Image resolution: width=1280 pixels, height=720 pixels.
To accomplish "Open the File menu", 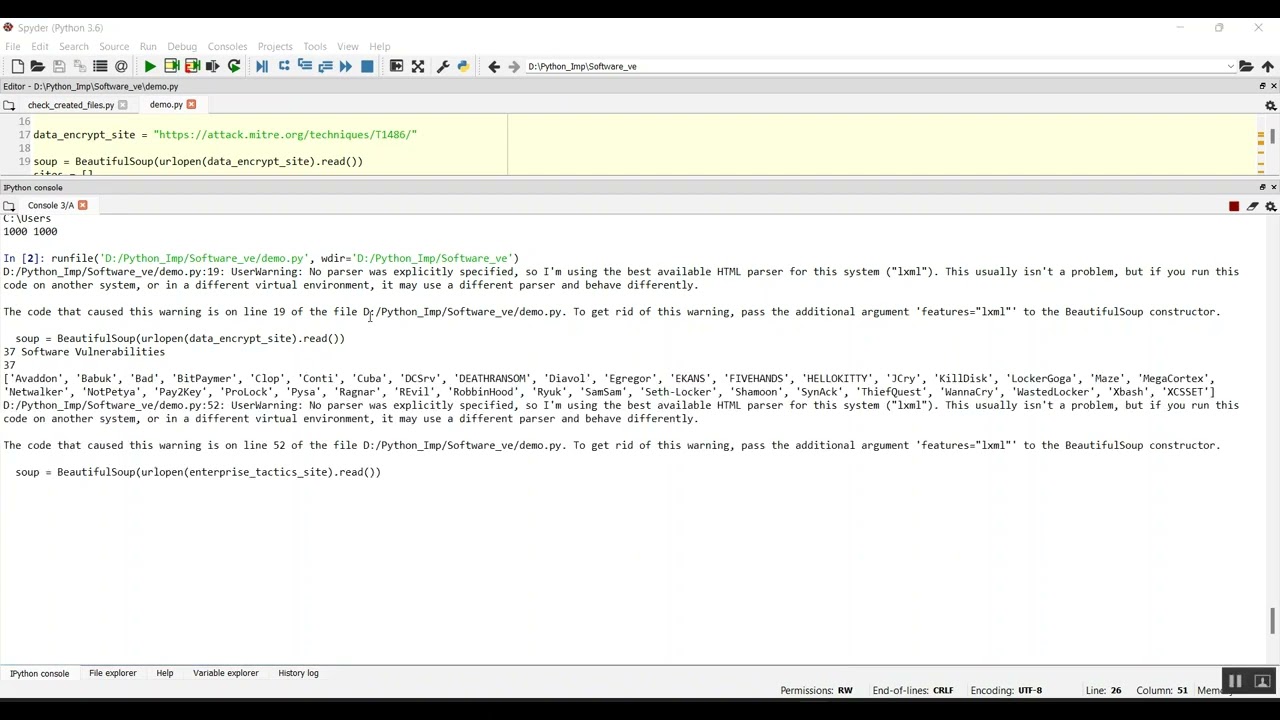I will (x=13, y=46).
